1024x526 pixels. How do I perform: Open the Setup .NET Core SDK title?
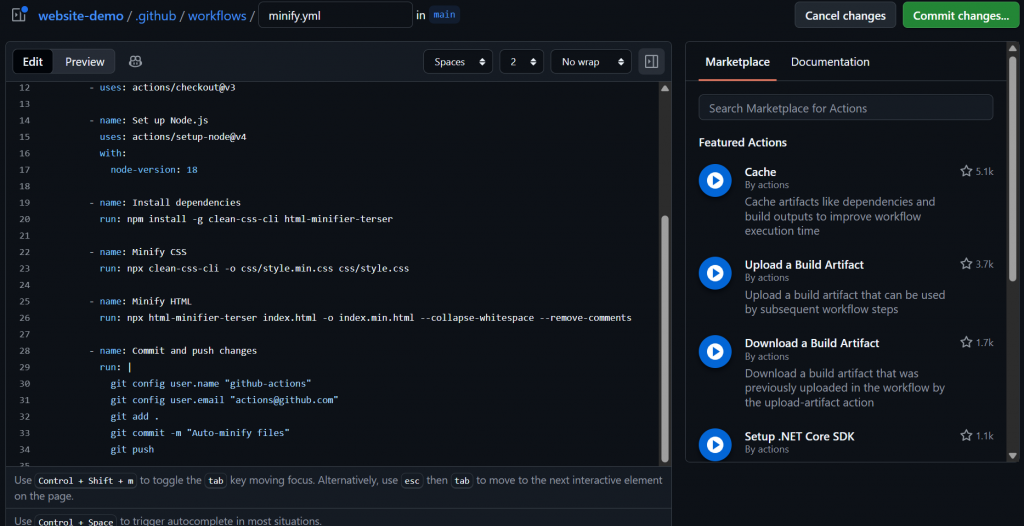(x=799, y=436)
